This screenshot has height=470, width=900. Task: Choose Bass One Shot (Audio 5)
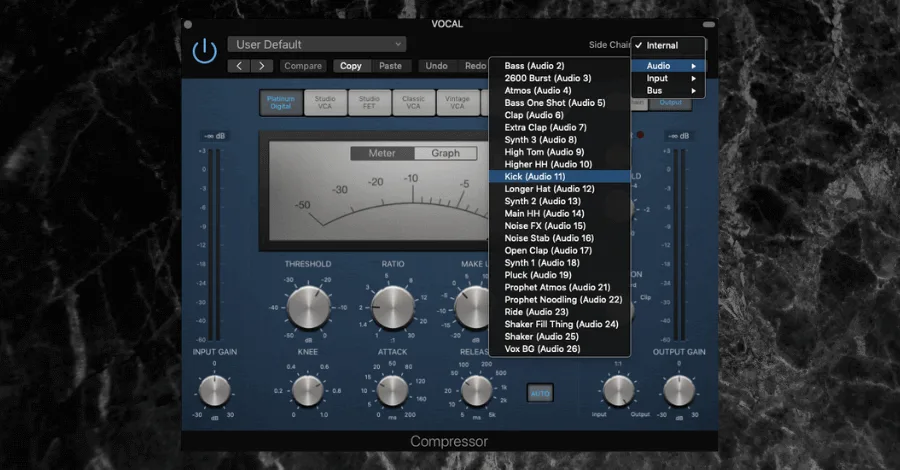[559, 103]
